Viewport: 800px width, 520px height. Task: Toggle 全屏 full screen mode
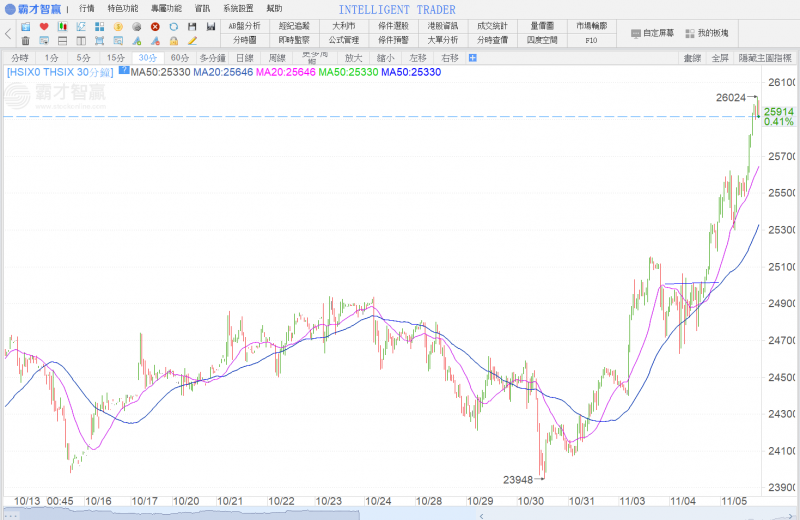pyautogui.click(x=720, y=58)
